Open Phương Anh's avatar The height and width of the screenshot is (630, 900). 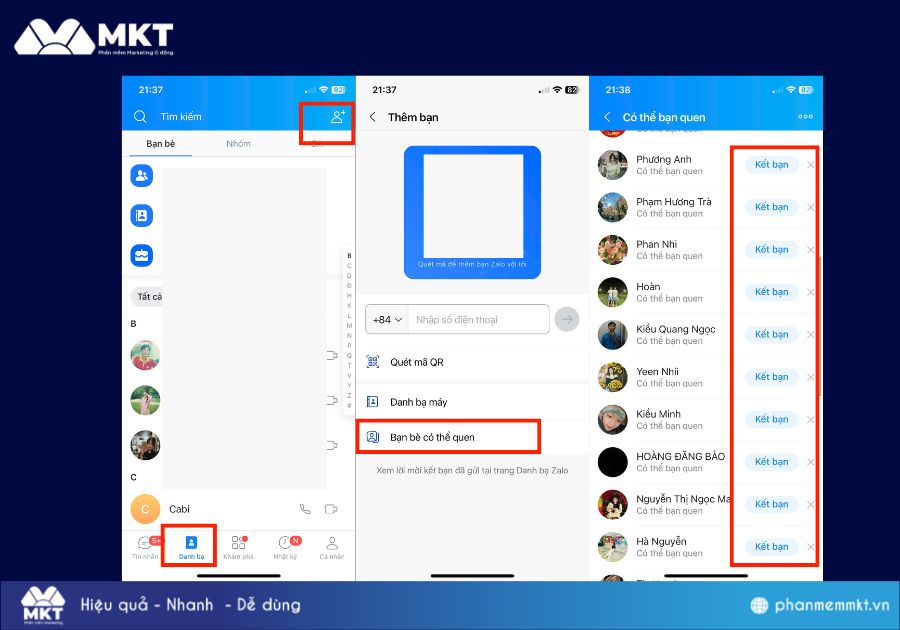(612, 165)
